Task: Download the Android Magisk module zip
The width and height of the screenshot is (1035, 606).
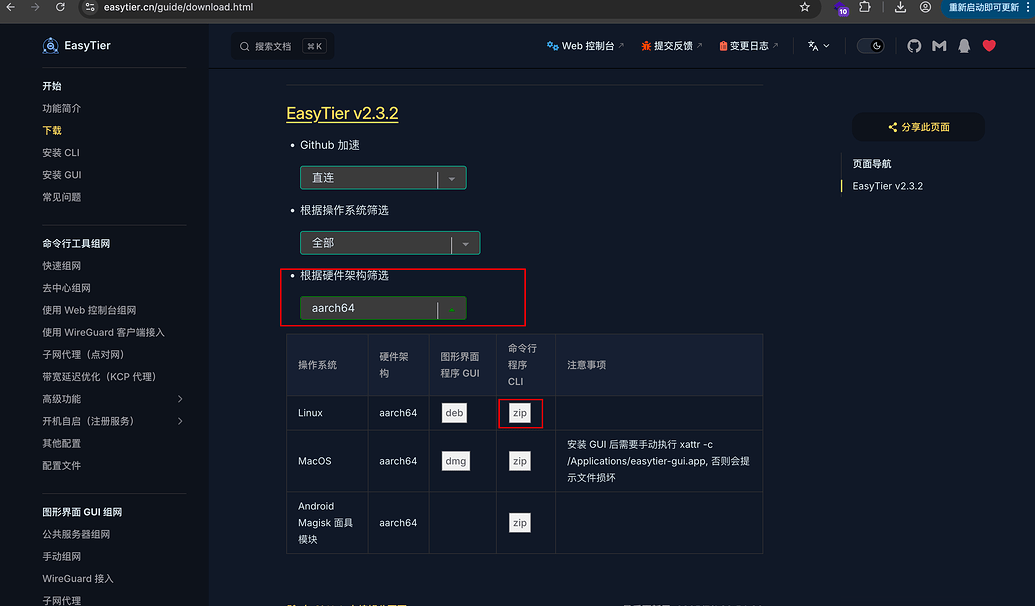Action: [x=519, y=523]
